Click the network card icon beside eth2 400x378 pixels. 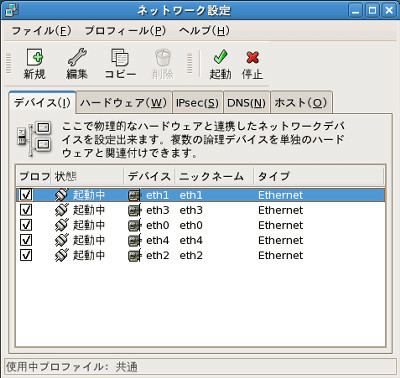click(x=135, y=255)
